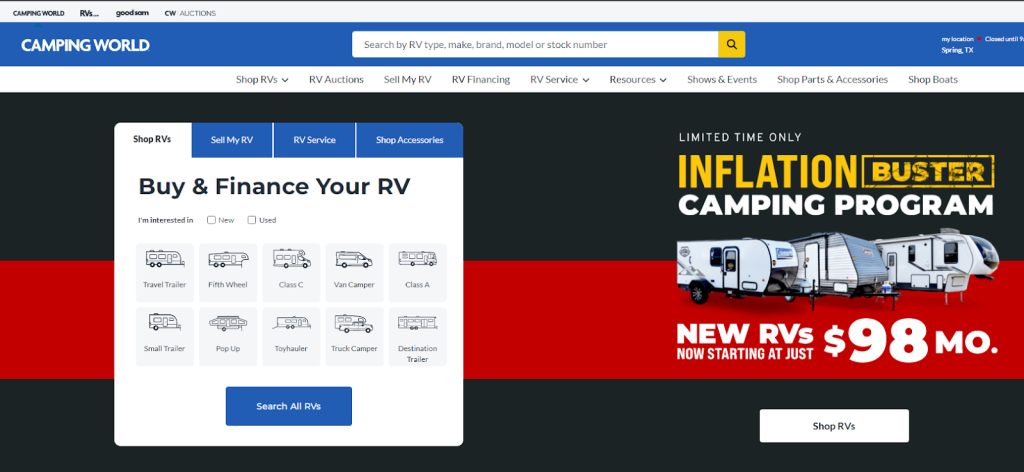Click the Inflation Buster promo RV image

point(838,270)
